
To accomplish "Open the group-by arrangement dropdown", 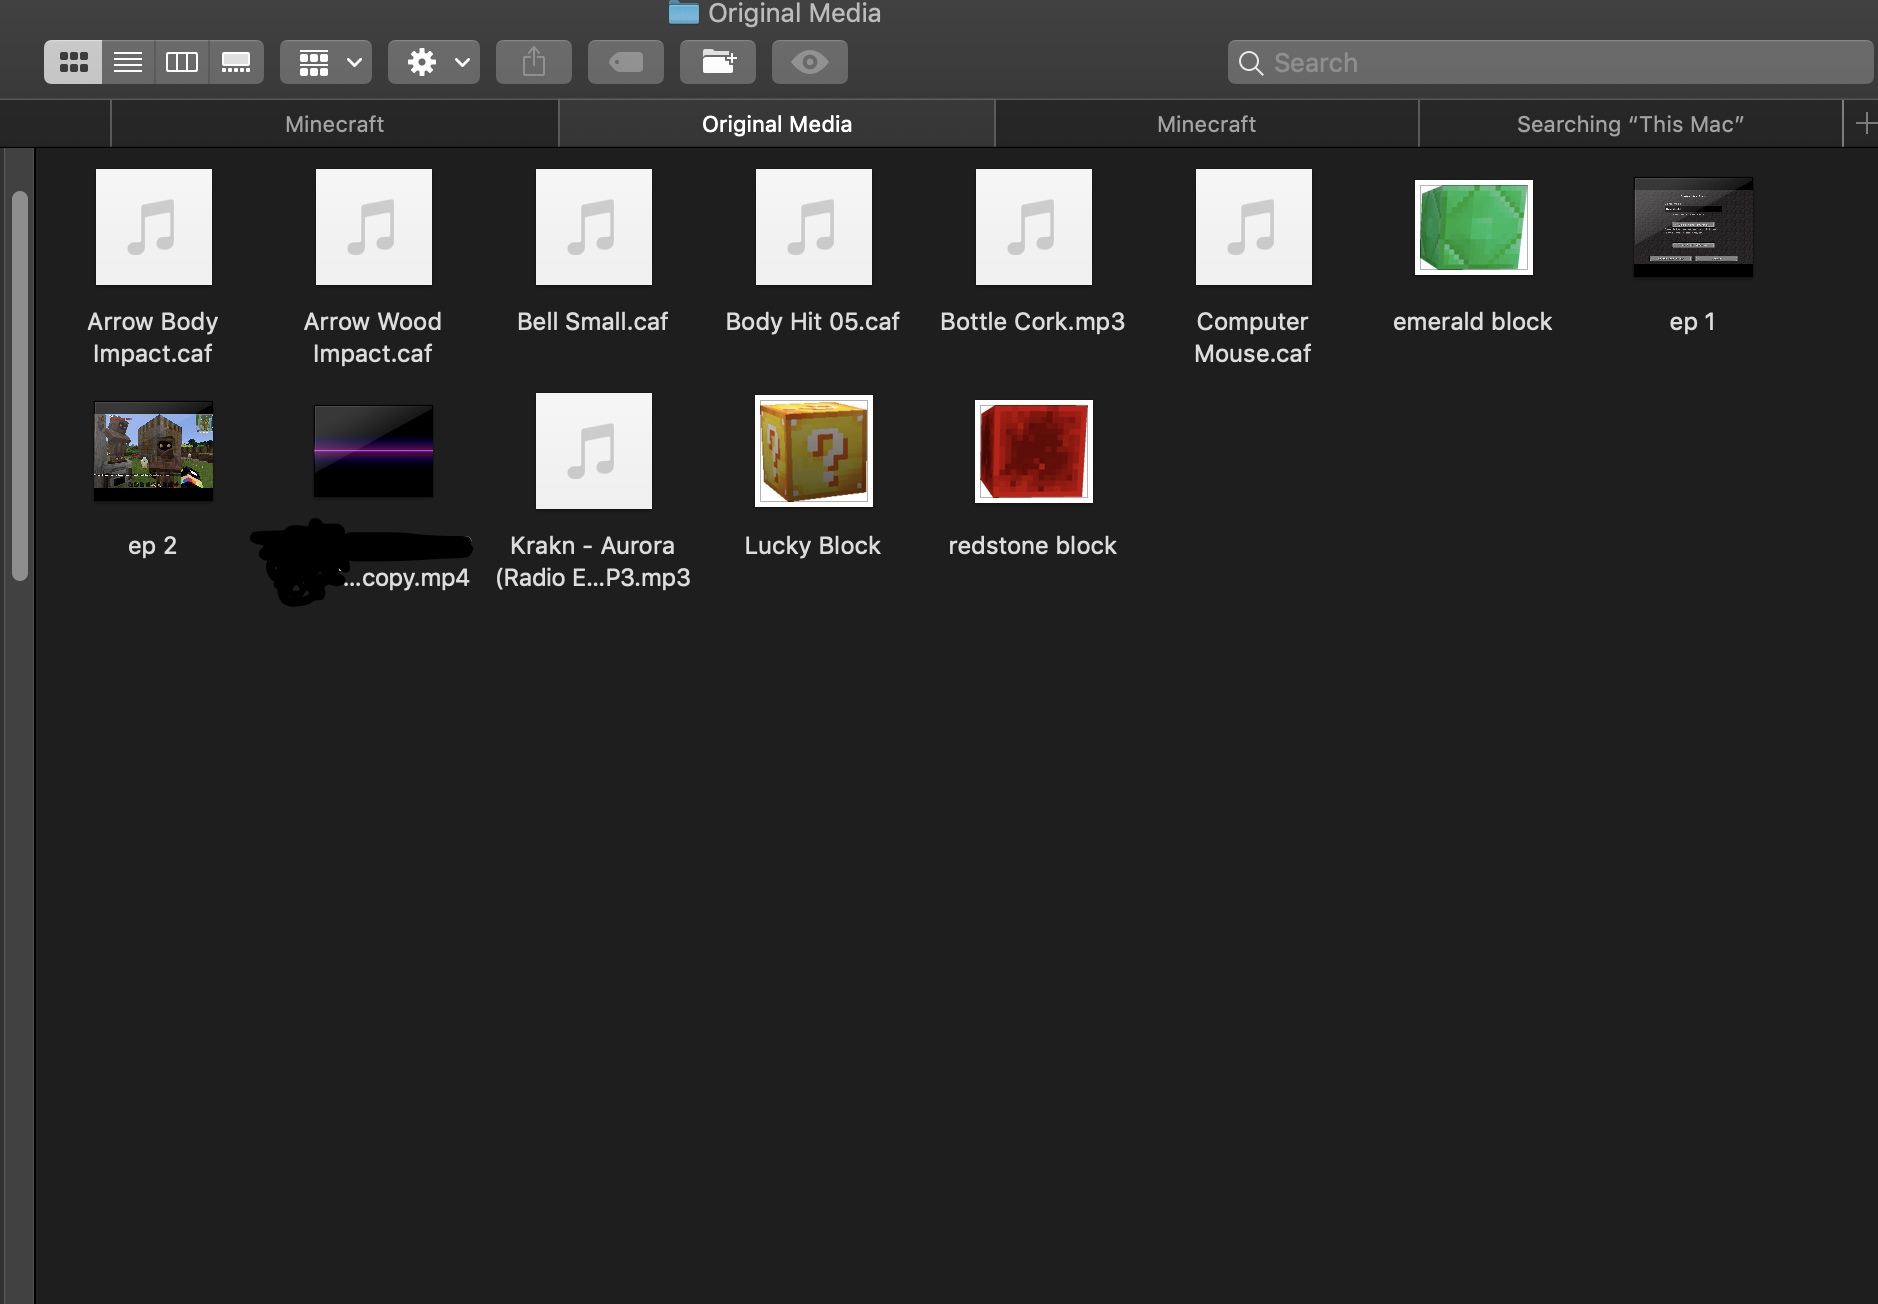I will click(326, 62).
